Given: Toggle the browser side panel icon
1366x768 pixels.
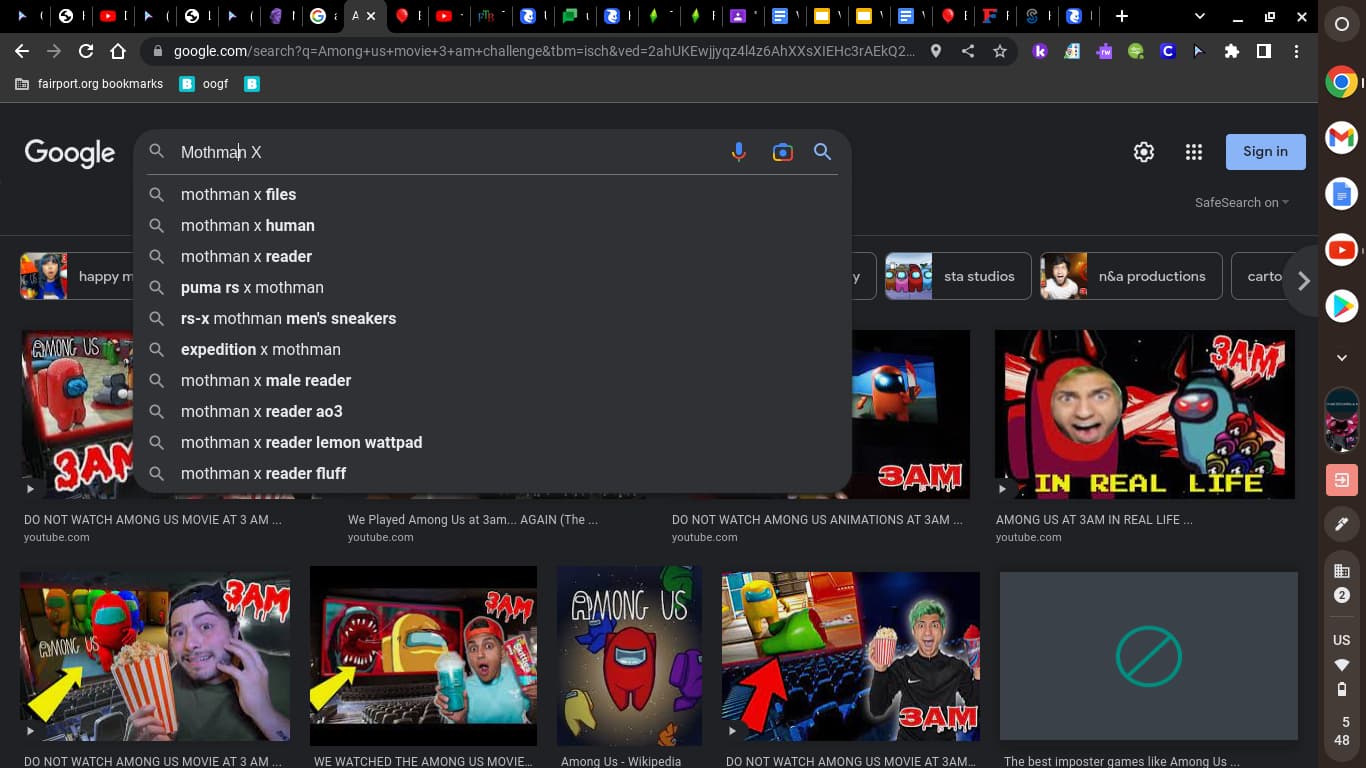Looking at the screenshot, I should pos(1264,51).
